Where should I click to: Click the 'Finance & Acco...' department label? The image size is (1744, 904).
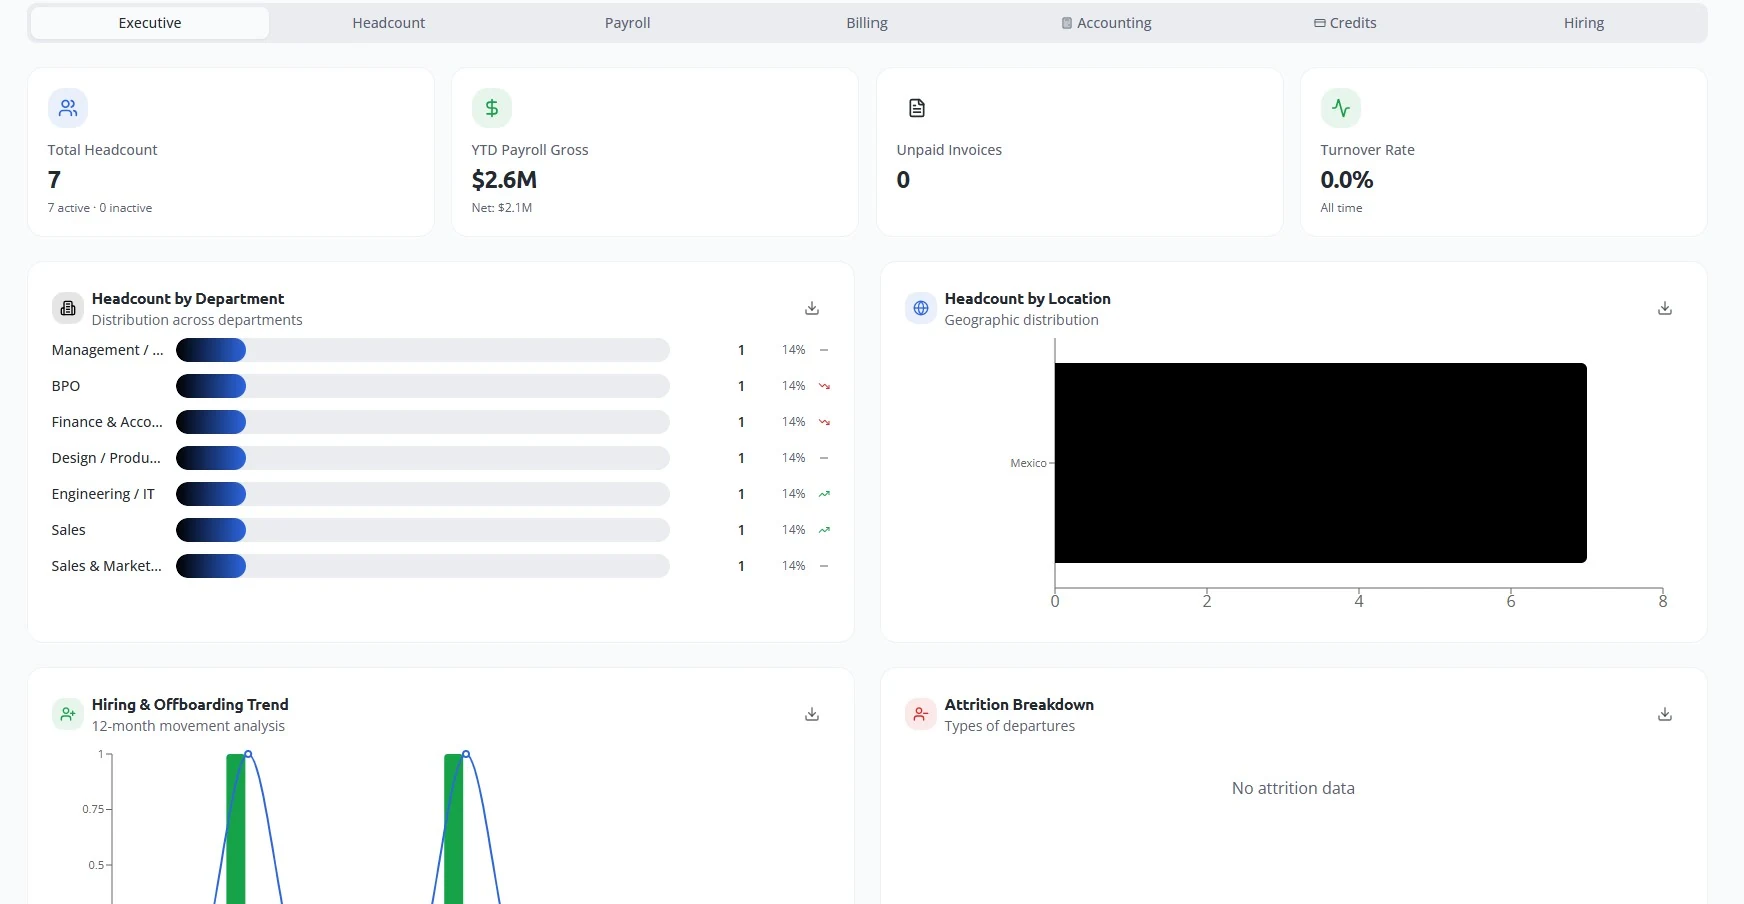[107, 422]
